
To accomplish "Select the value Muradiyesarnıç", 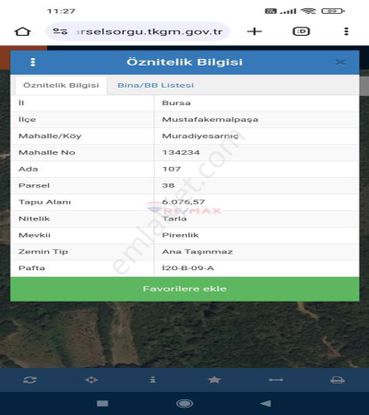I will tap(200, 136).
